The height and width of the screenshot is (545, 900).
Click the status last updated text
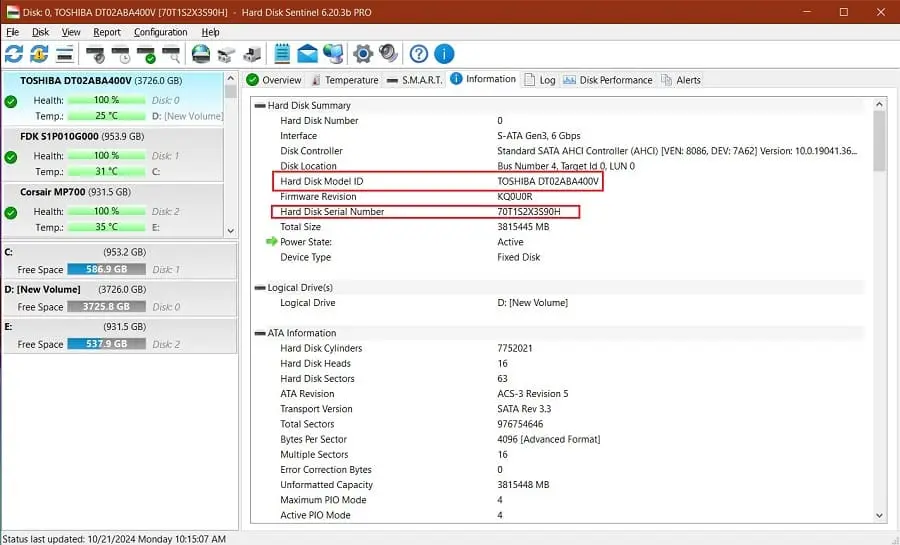point(114,539)
